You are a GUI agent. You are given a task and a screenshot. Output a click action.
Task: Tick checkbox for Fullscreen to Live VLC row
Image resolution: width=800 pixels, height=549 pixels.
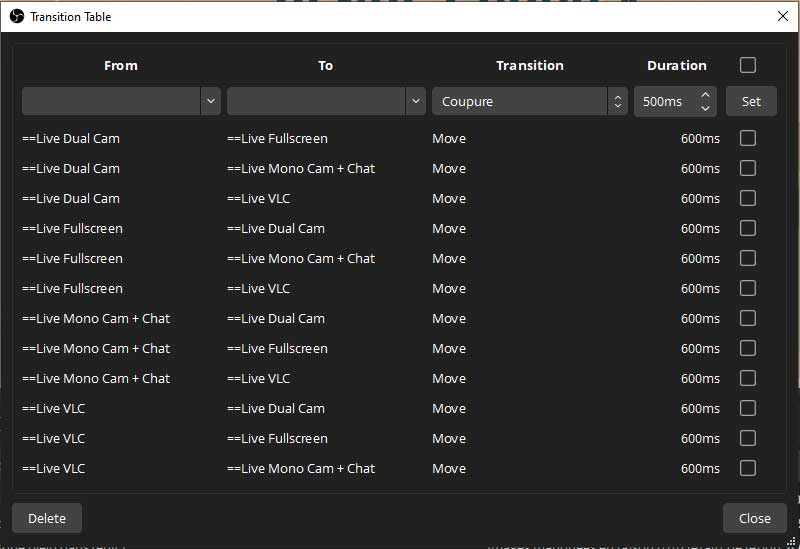pyautogui.click(x=748, y=288)
